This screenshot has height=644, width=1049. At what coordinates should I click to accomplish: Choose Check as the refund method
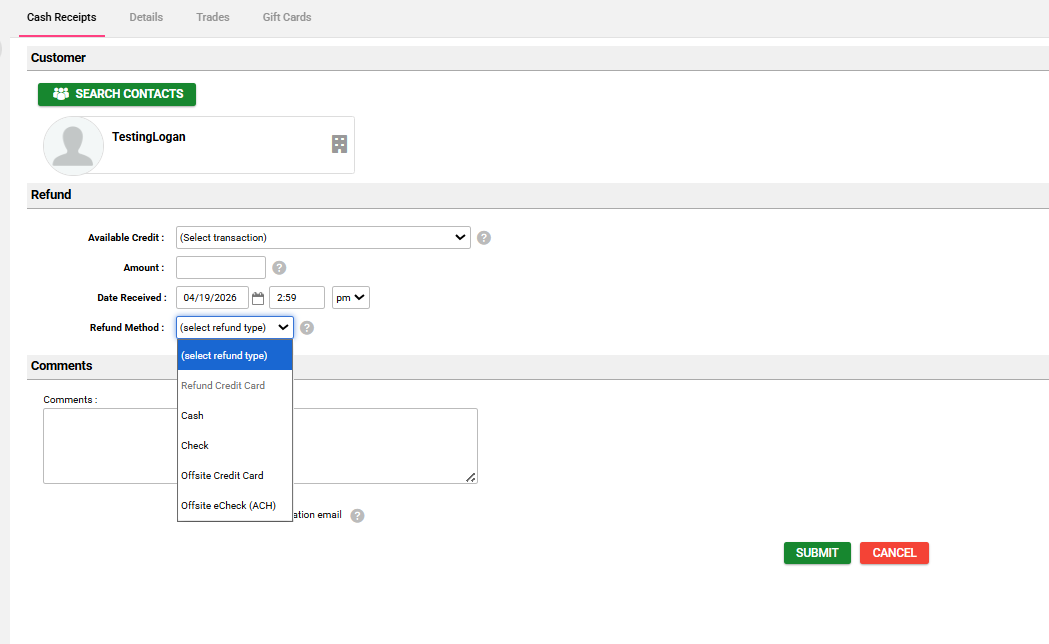click(x=195, y=446)
